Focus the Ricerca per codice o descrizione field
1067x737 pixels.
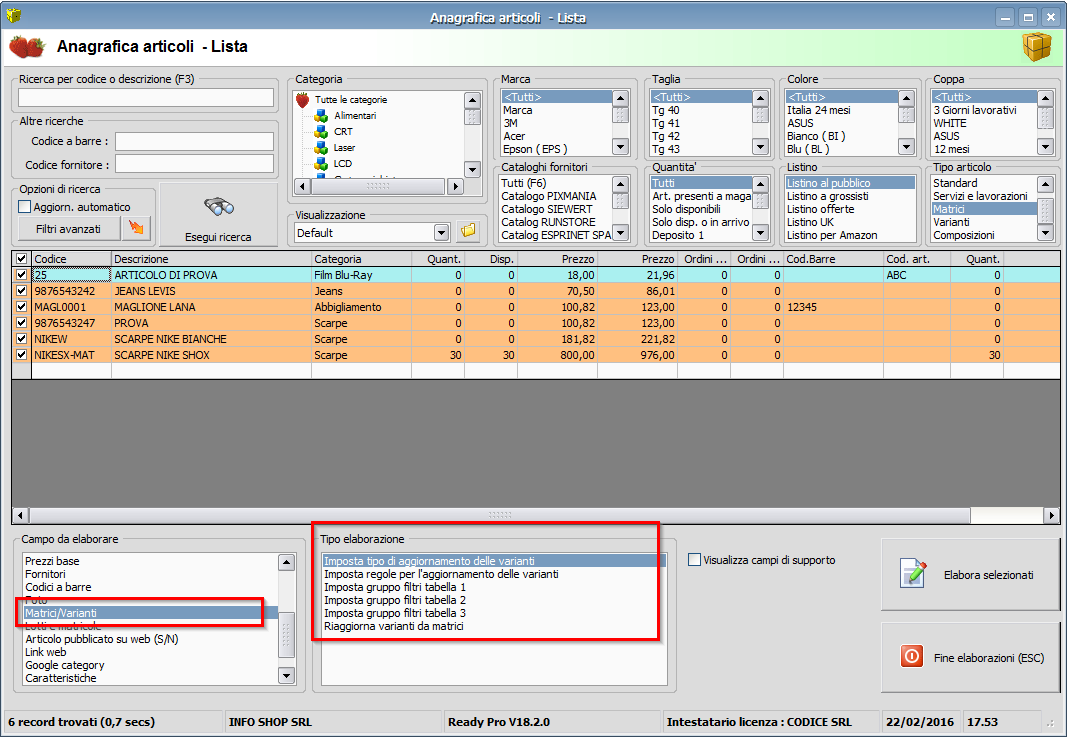pos(146,98)
